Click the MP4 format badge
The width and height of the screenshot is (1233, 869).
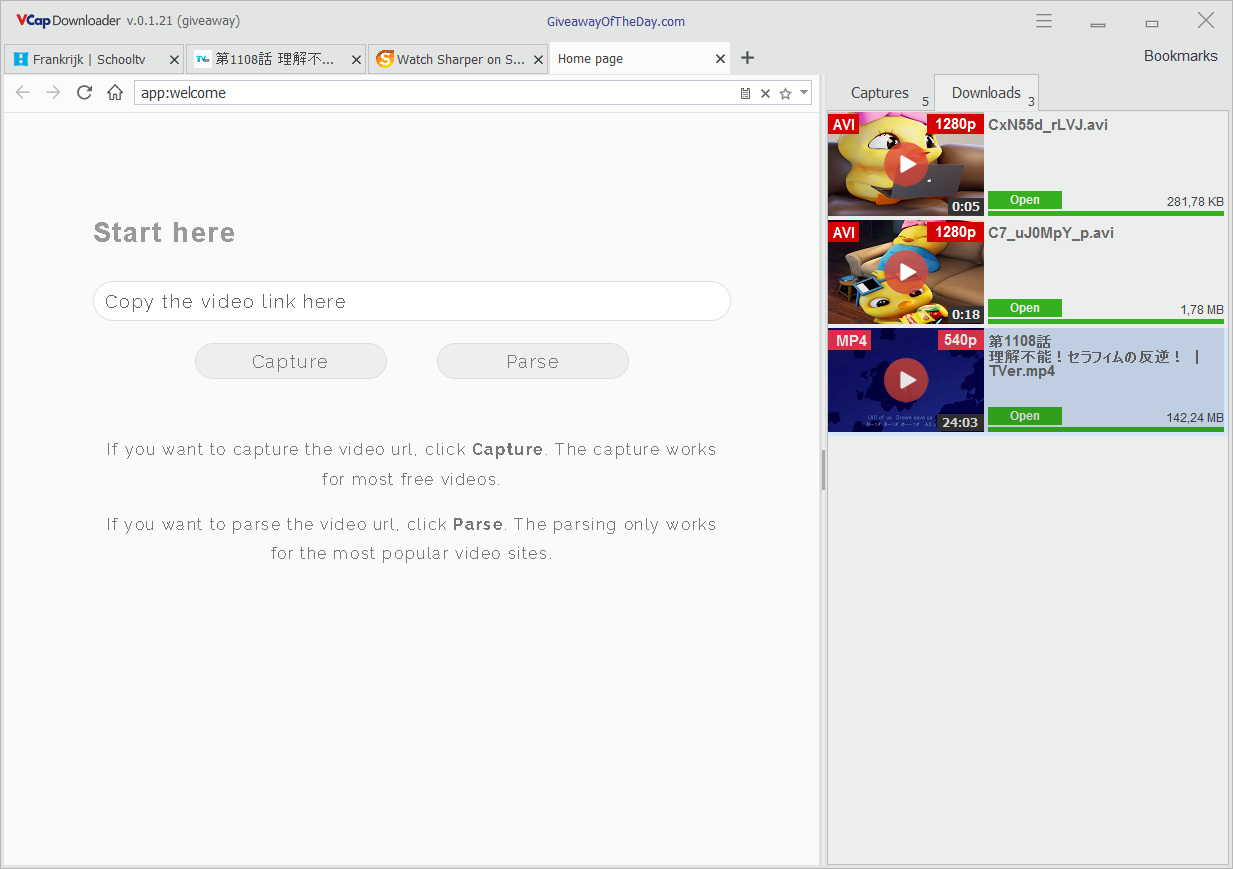point(851,340)
